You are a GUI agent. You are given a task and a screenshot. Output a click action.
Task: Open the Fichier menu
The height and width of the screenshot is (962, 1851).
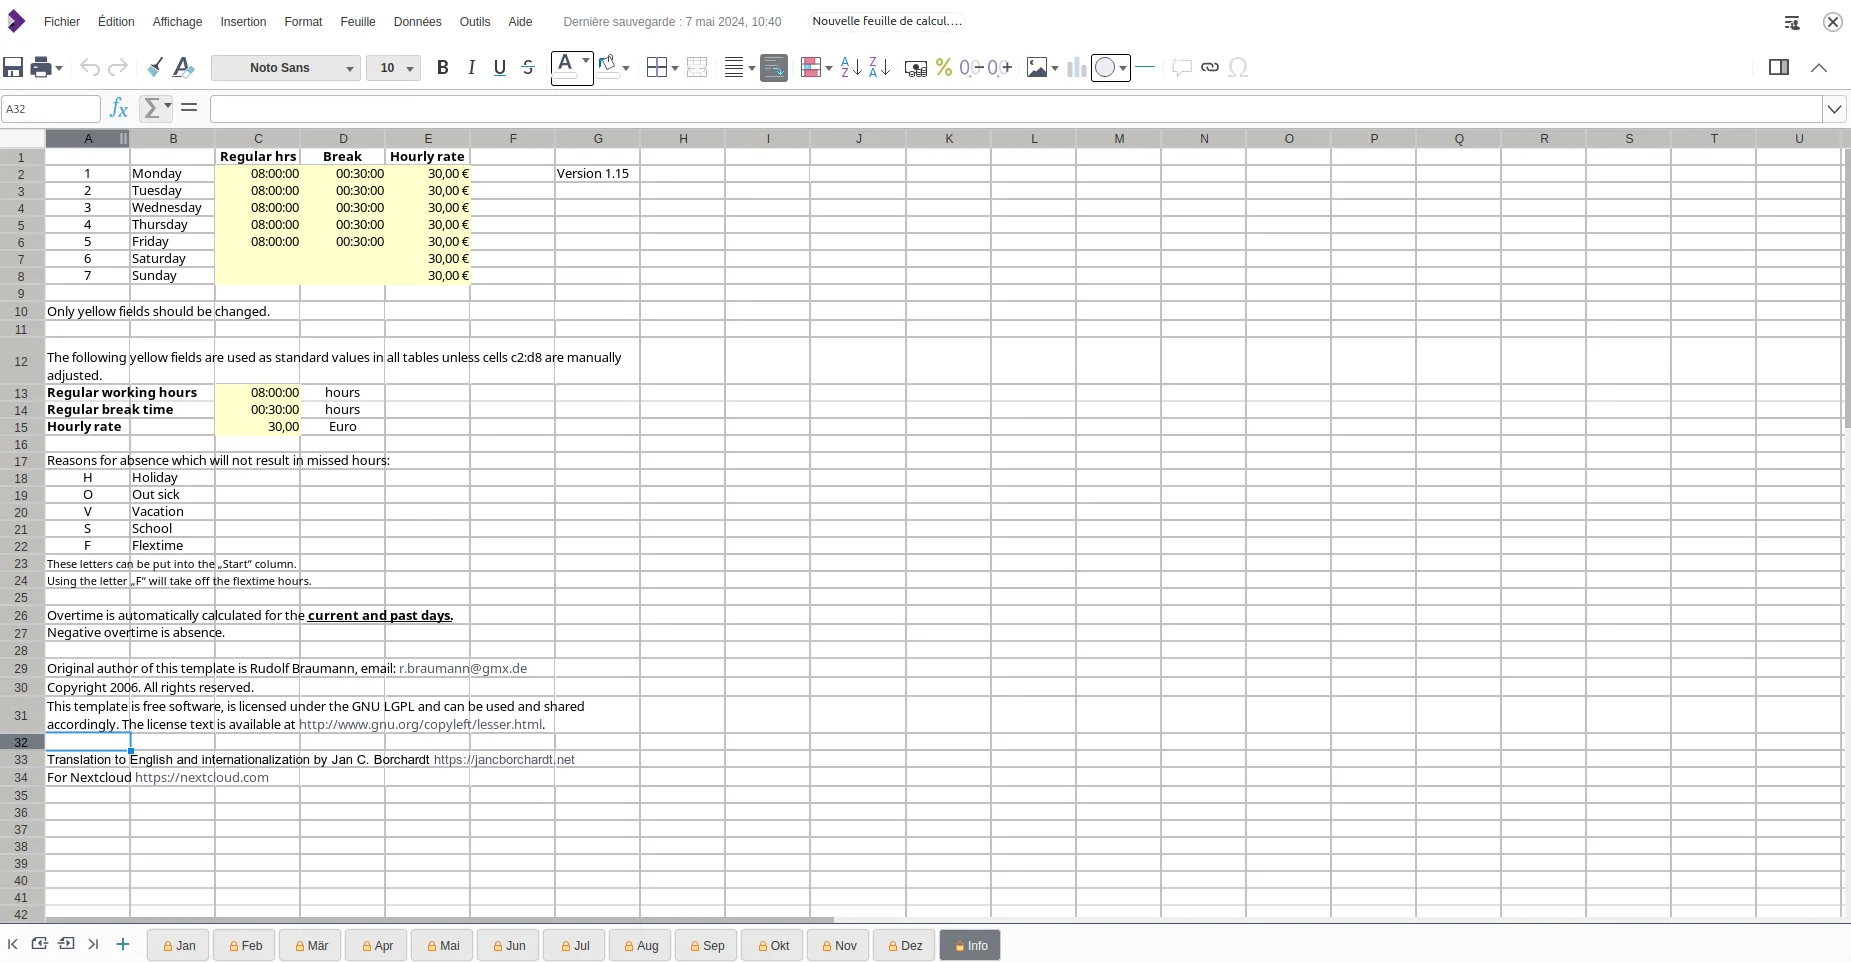(62, 22)
